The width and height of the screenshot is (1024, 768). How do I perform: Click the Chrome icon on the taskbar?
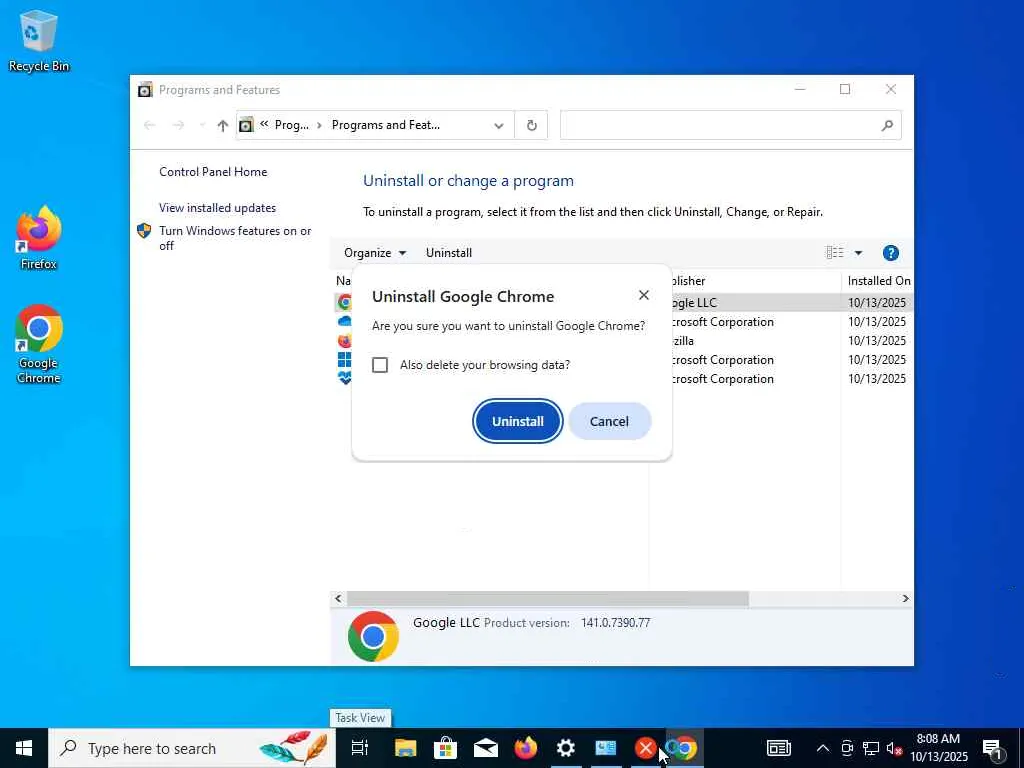(684, 748)
